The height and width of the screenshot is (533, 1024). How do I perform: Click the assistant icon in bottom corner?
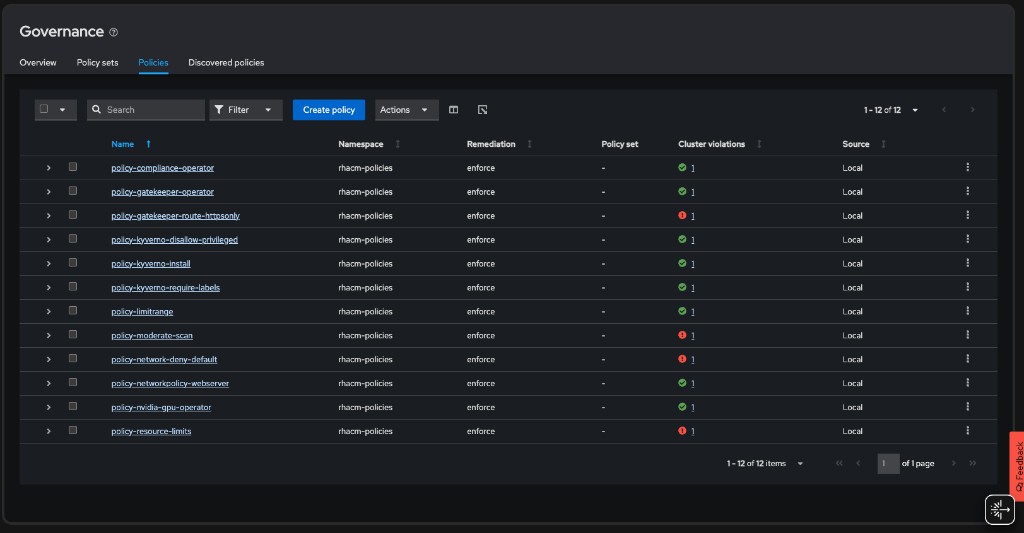tap(999, 509)
